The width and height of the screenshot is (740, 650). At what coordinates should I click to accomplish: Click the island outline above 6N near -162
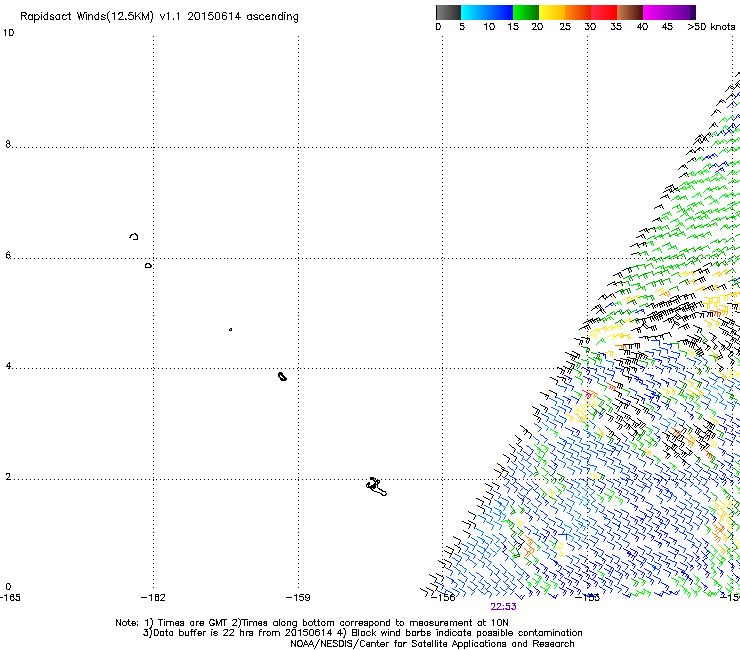click(134, 236)
